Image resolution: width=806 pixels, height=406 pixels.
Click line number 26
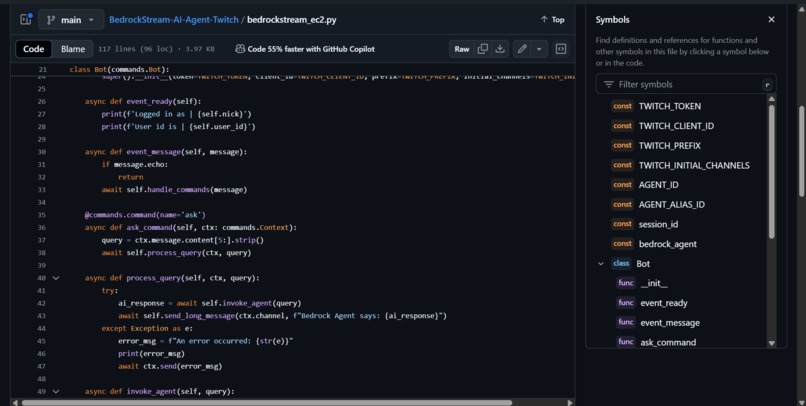[x=41, y=102]
